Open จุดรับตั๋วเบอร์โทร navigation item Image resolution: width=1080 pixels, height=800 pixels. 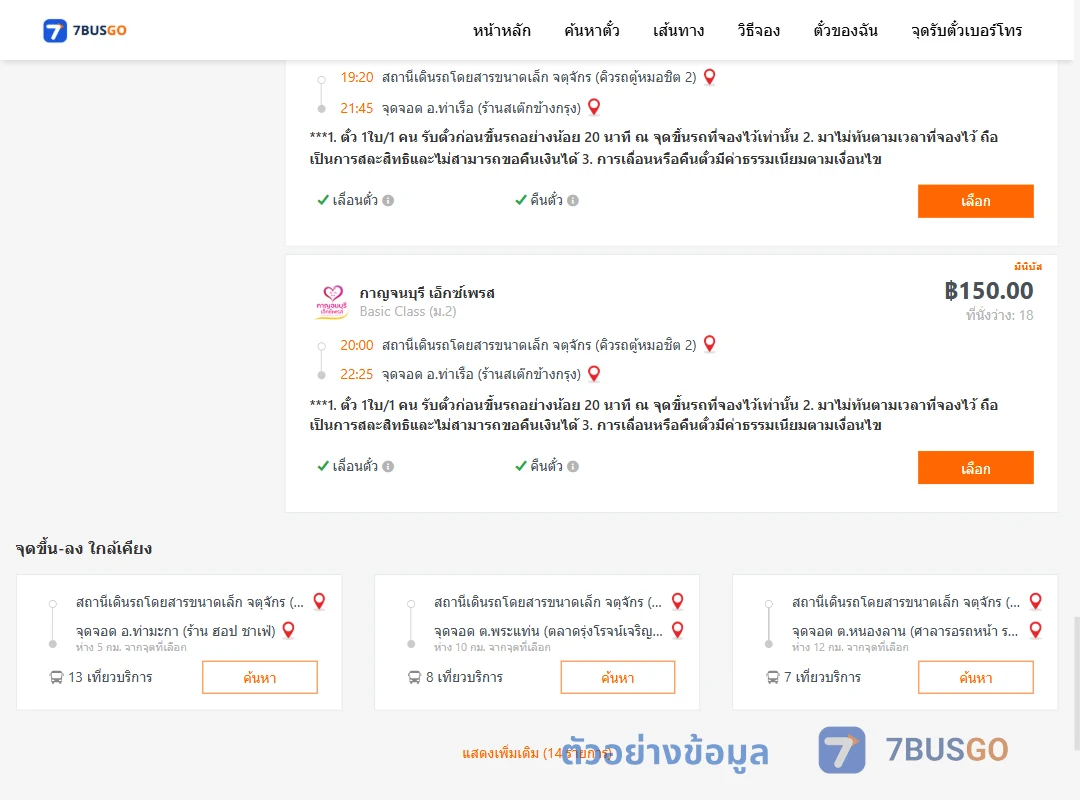pyautogui.click(x=966, y=31)
